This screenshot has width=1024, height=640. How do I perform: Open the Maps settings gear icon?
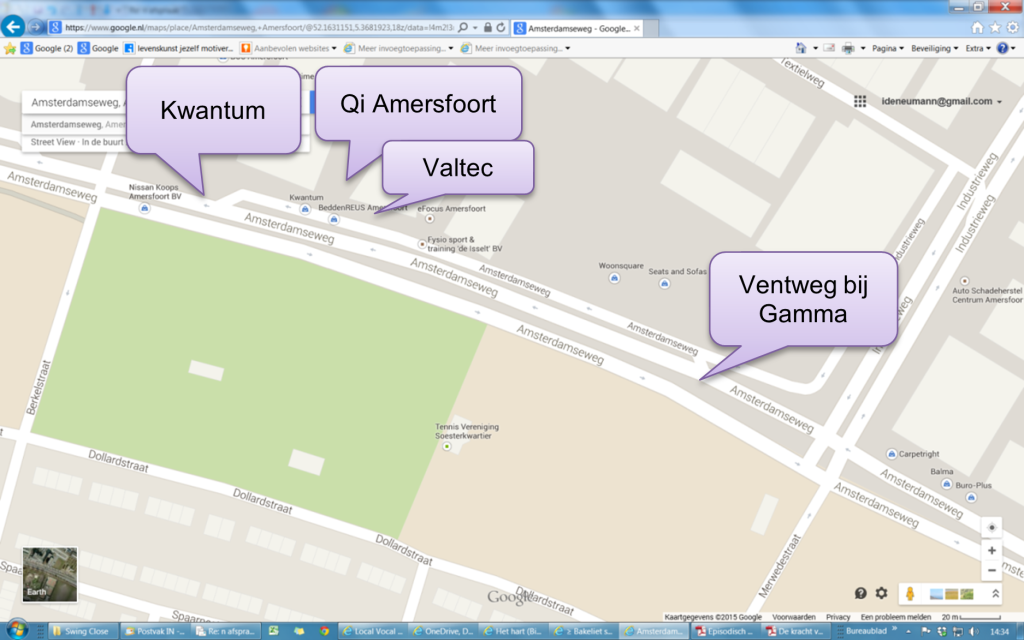pos(882,593)
